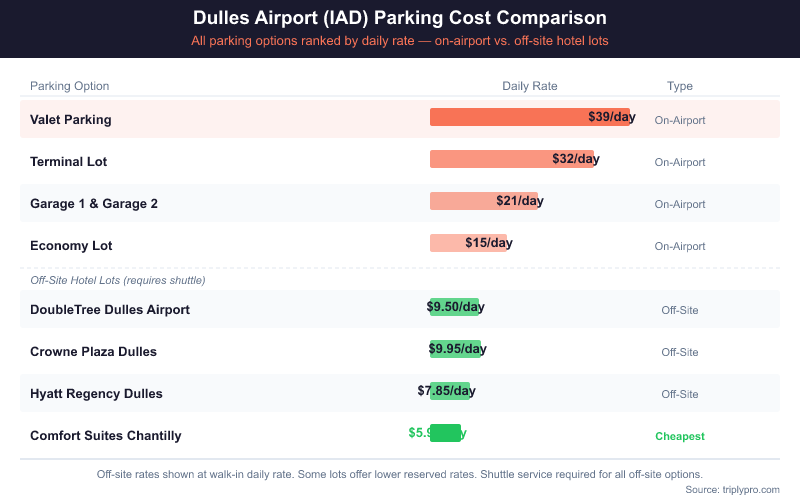The width and height of the screenshot is (800, 500).
Task: Select the Economy Lot row label
Action: (71, 246)
